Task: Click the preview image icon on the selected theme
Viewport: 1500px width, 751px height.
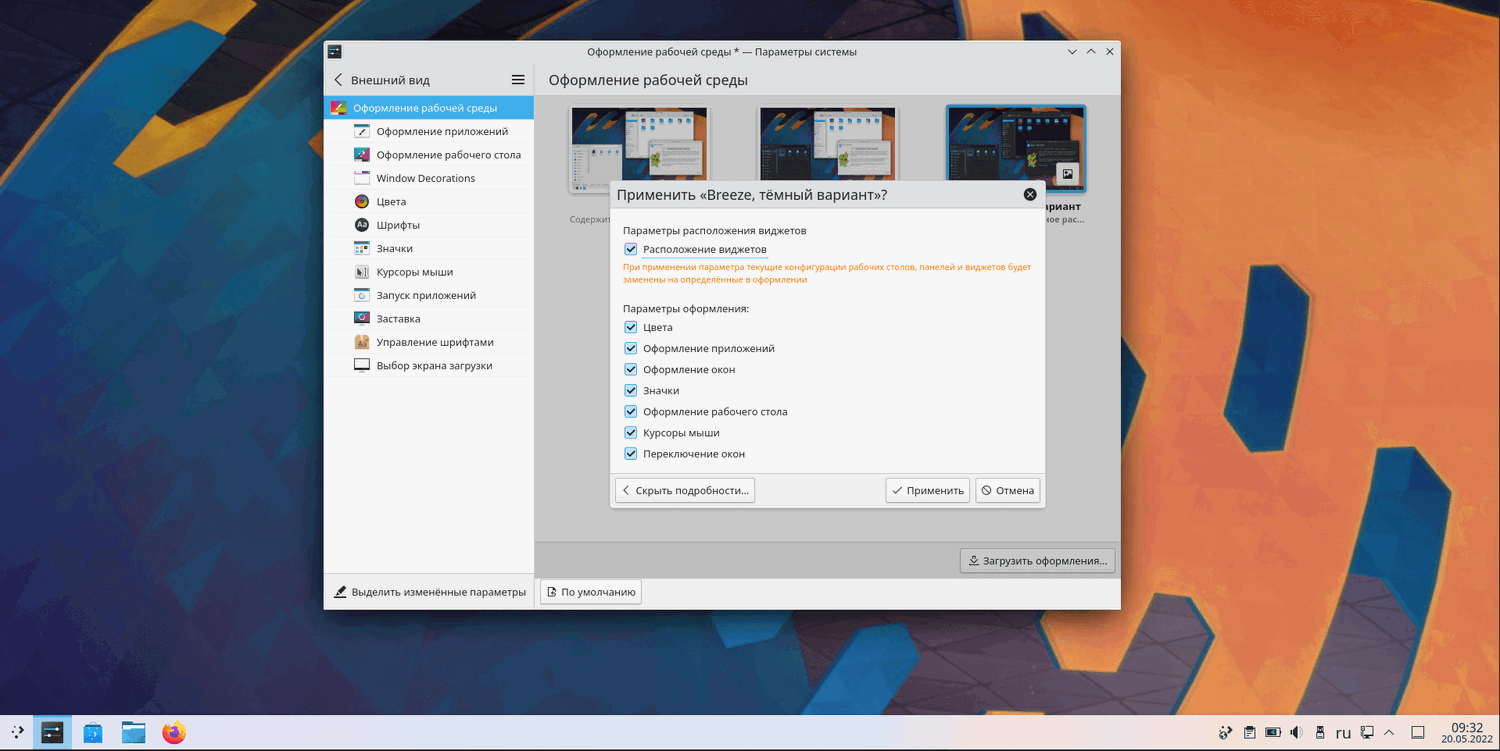Action: tap(1067, 174)
